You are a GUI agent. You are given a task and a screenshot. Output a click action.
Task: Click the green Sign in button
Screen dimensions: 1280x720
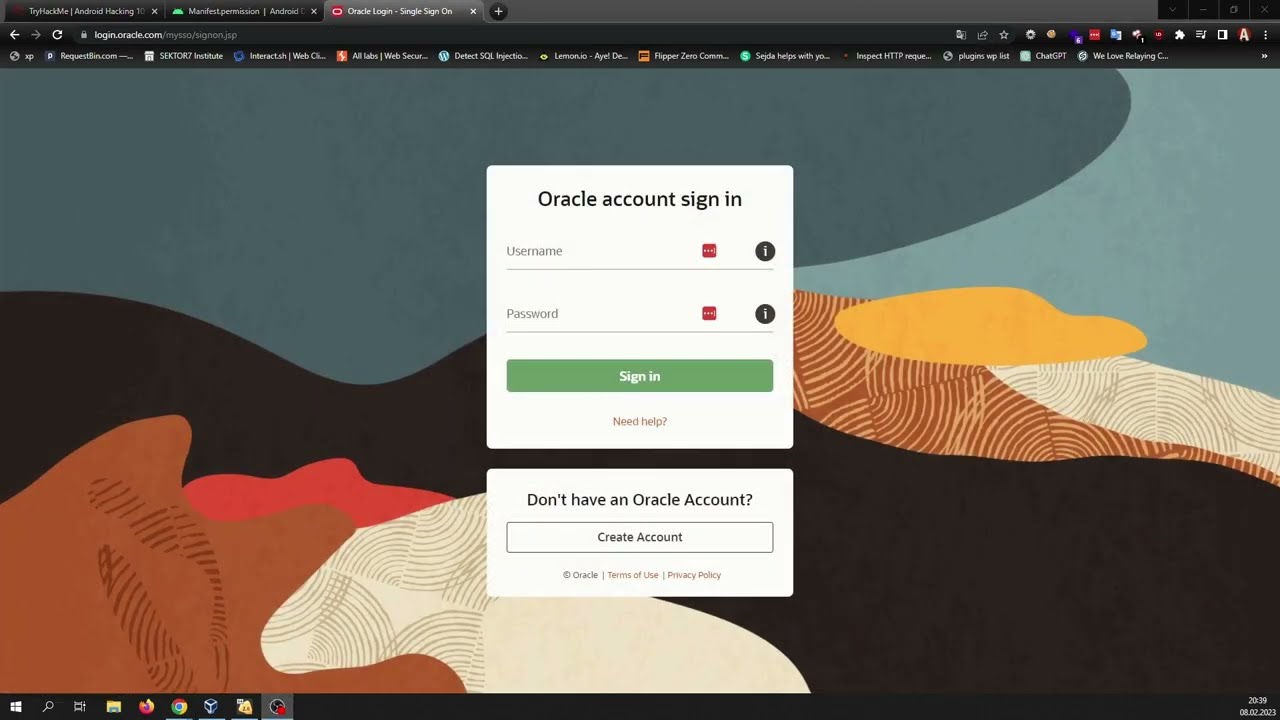(640, 376)
